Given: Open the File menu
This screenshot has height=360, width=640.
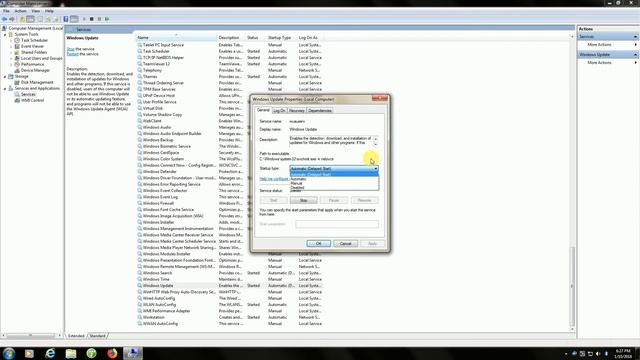Looking at the screenshot, I should coord(6,11).
